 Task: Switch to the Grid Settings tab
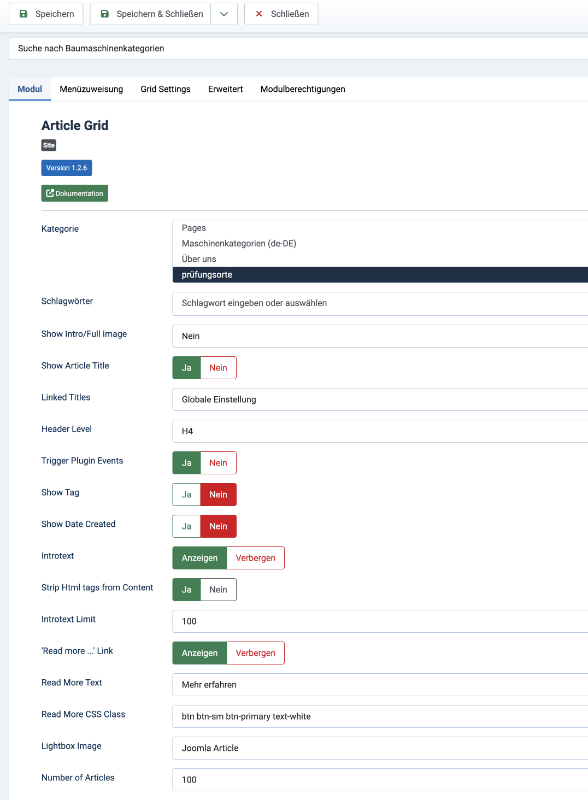pyautogui.click(x=165, y=89)
